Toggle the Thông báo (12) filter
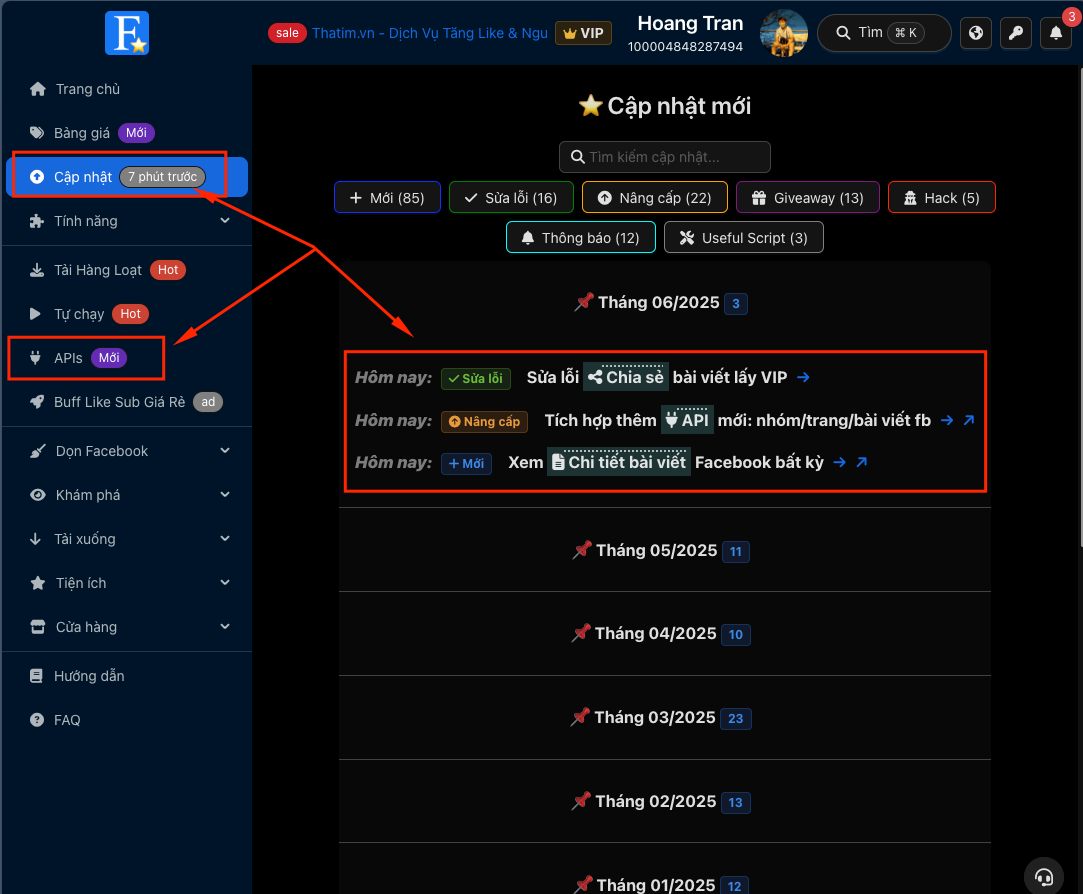Screen dimensions: 1083x894 click(581, 238)
